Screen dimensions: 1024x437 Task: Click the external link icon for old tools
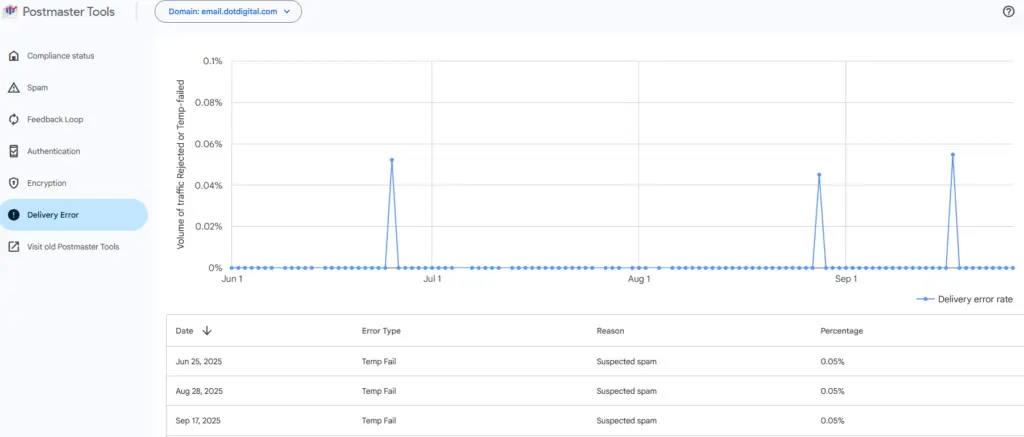(x=14, y=247)
